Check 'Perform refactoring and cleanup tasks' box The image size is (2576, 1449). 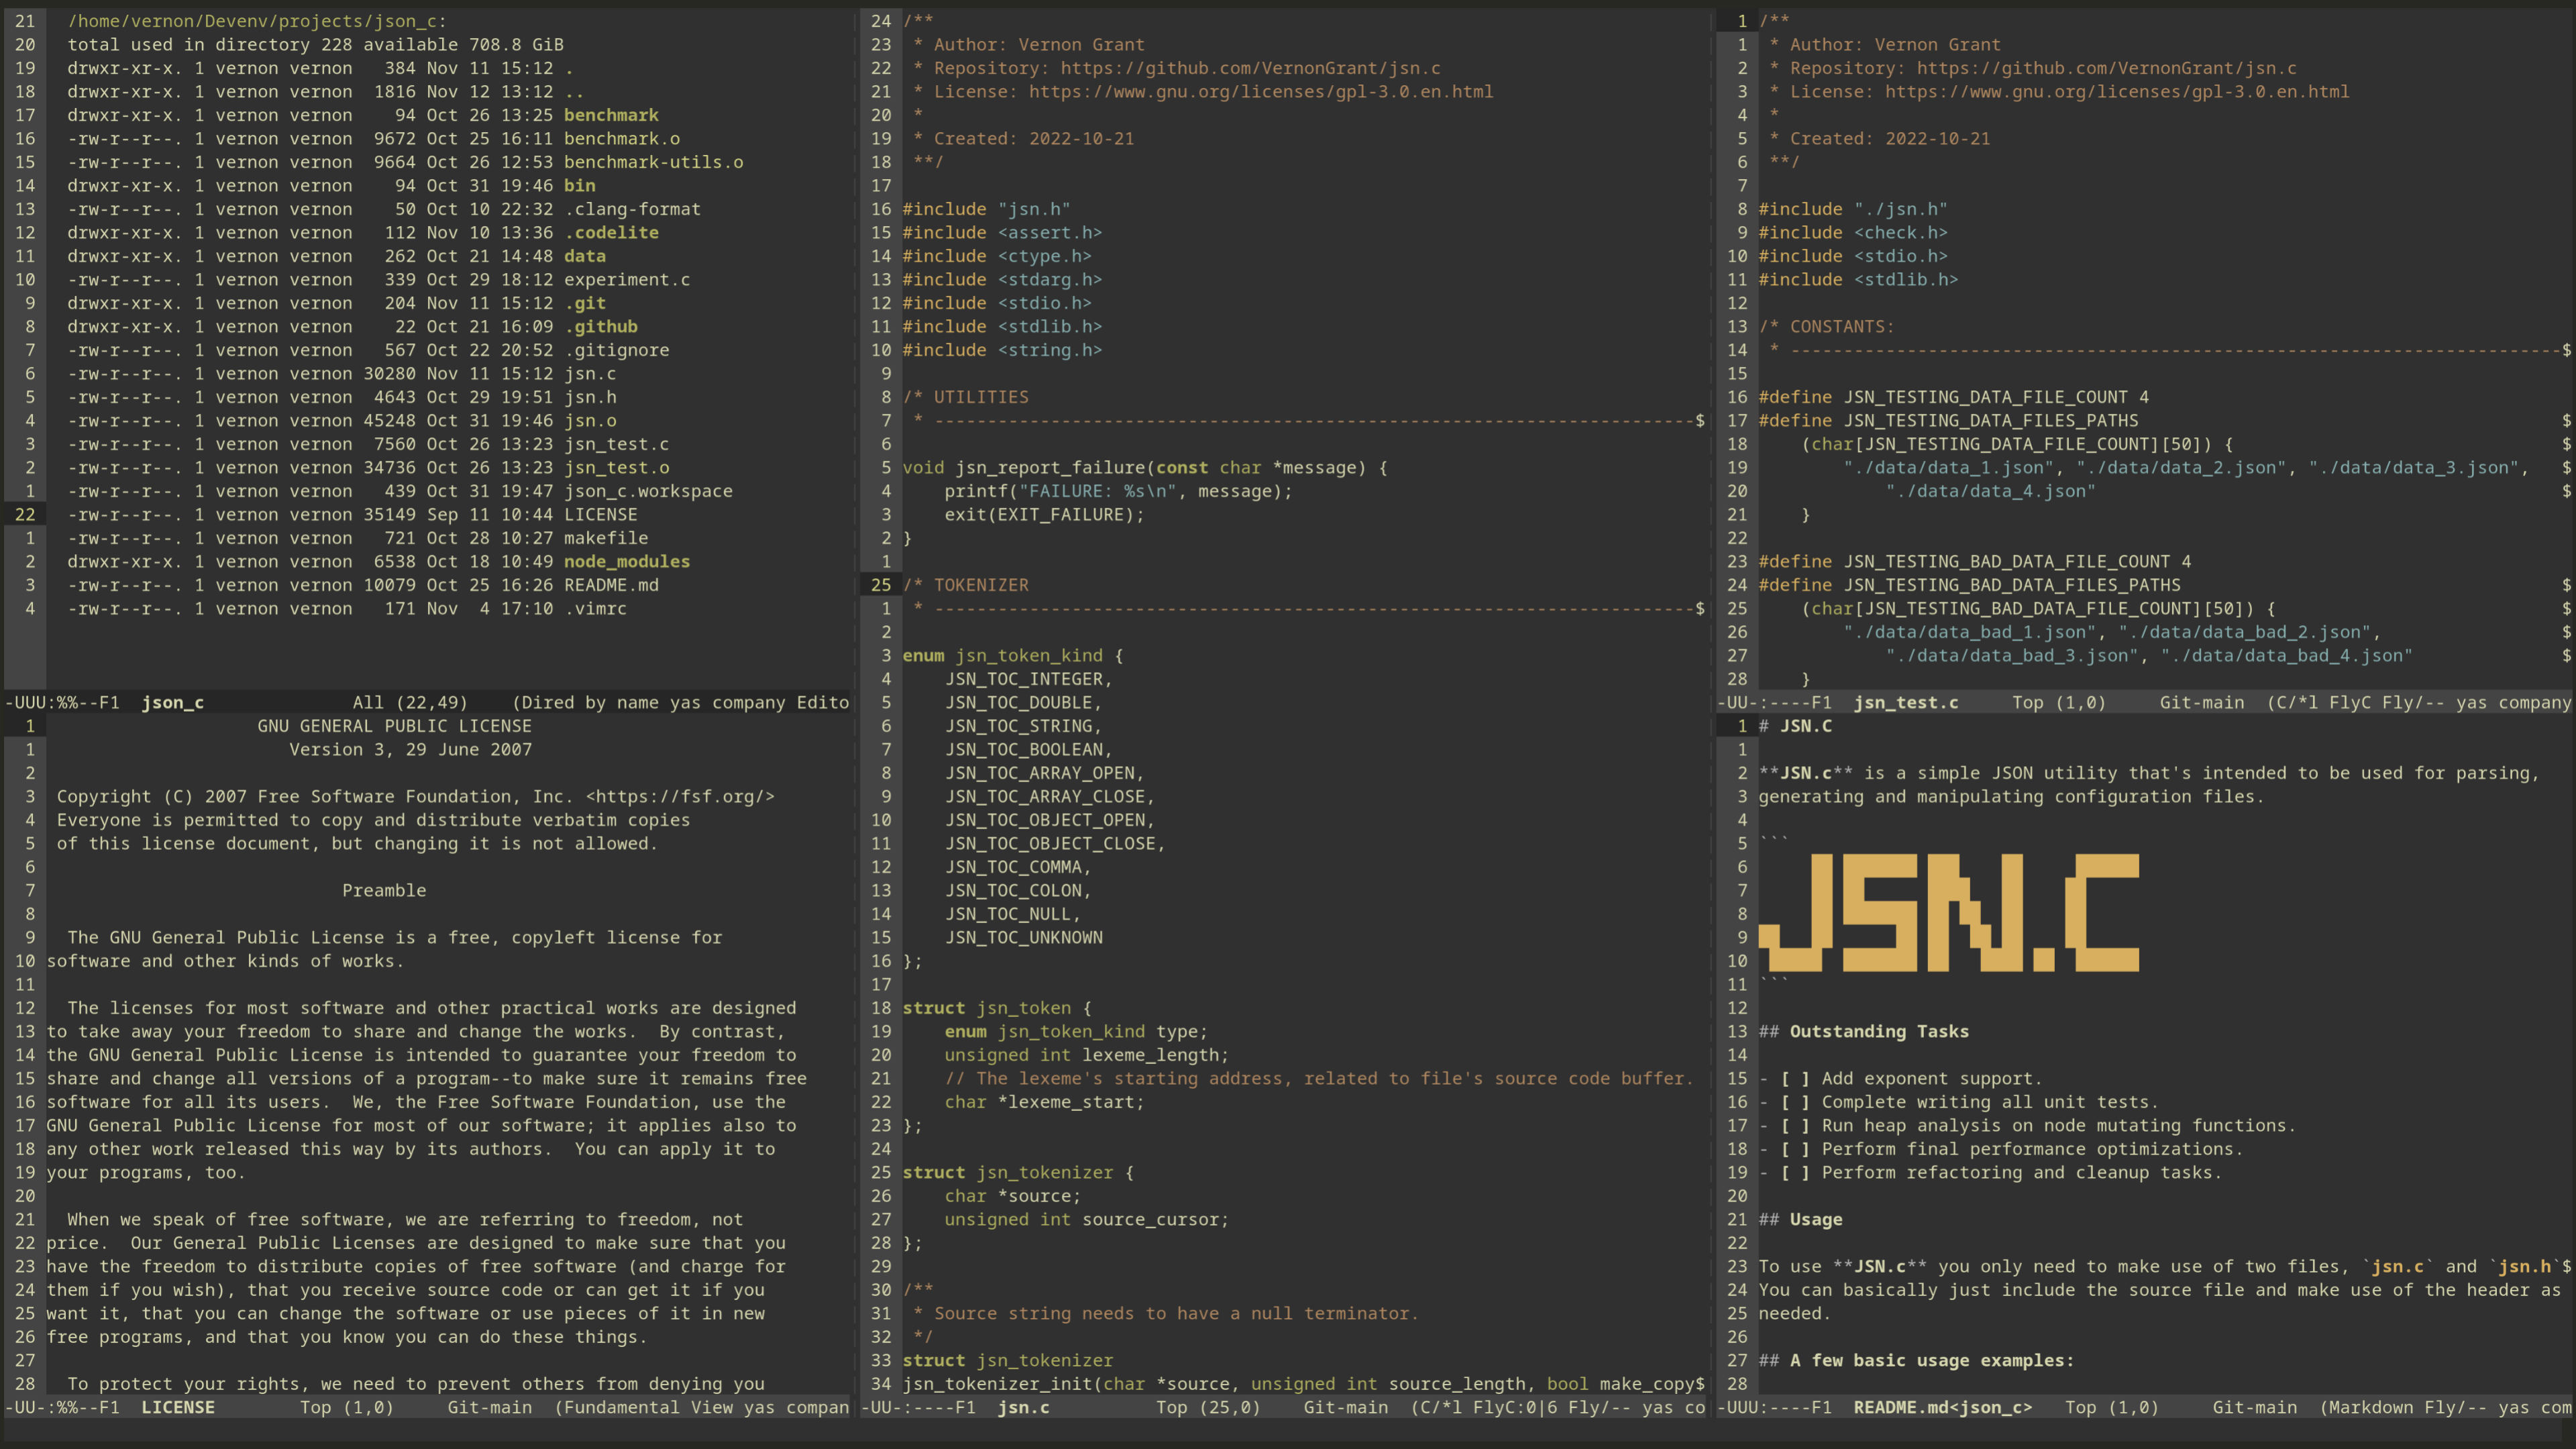1796,1173
